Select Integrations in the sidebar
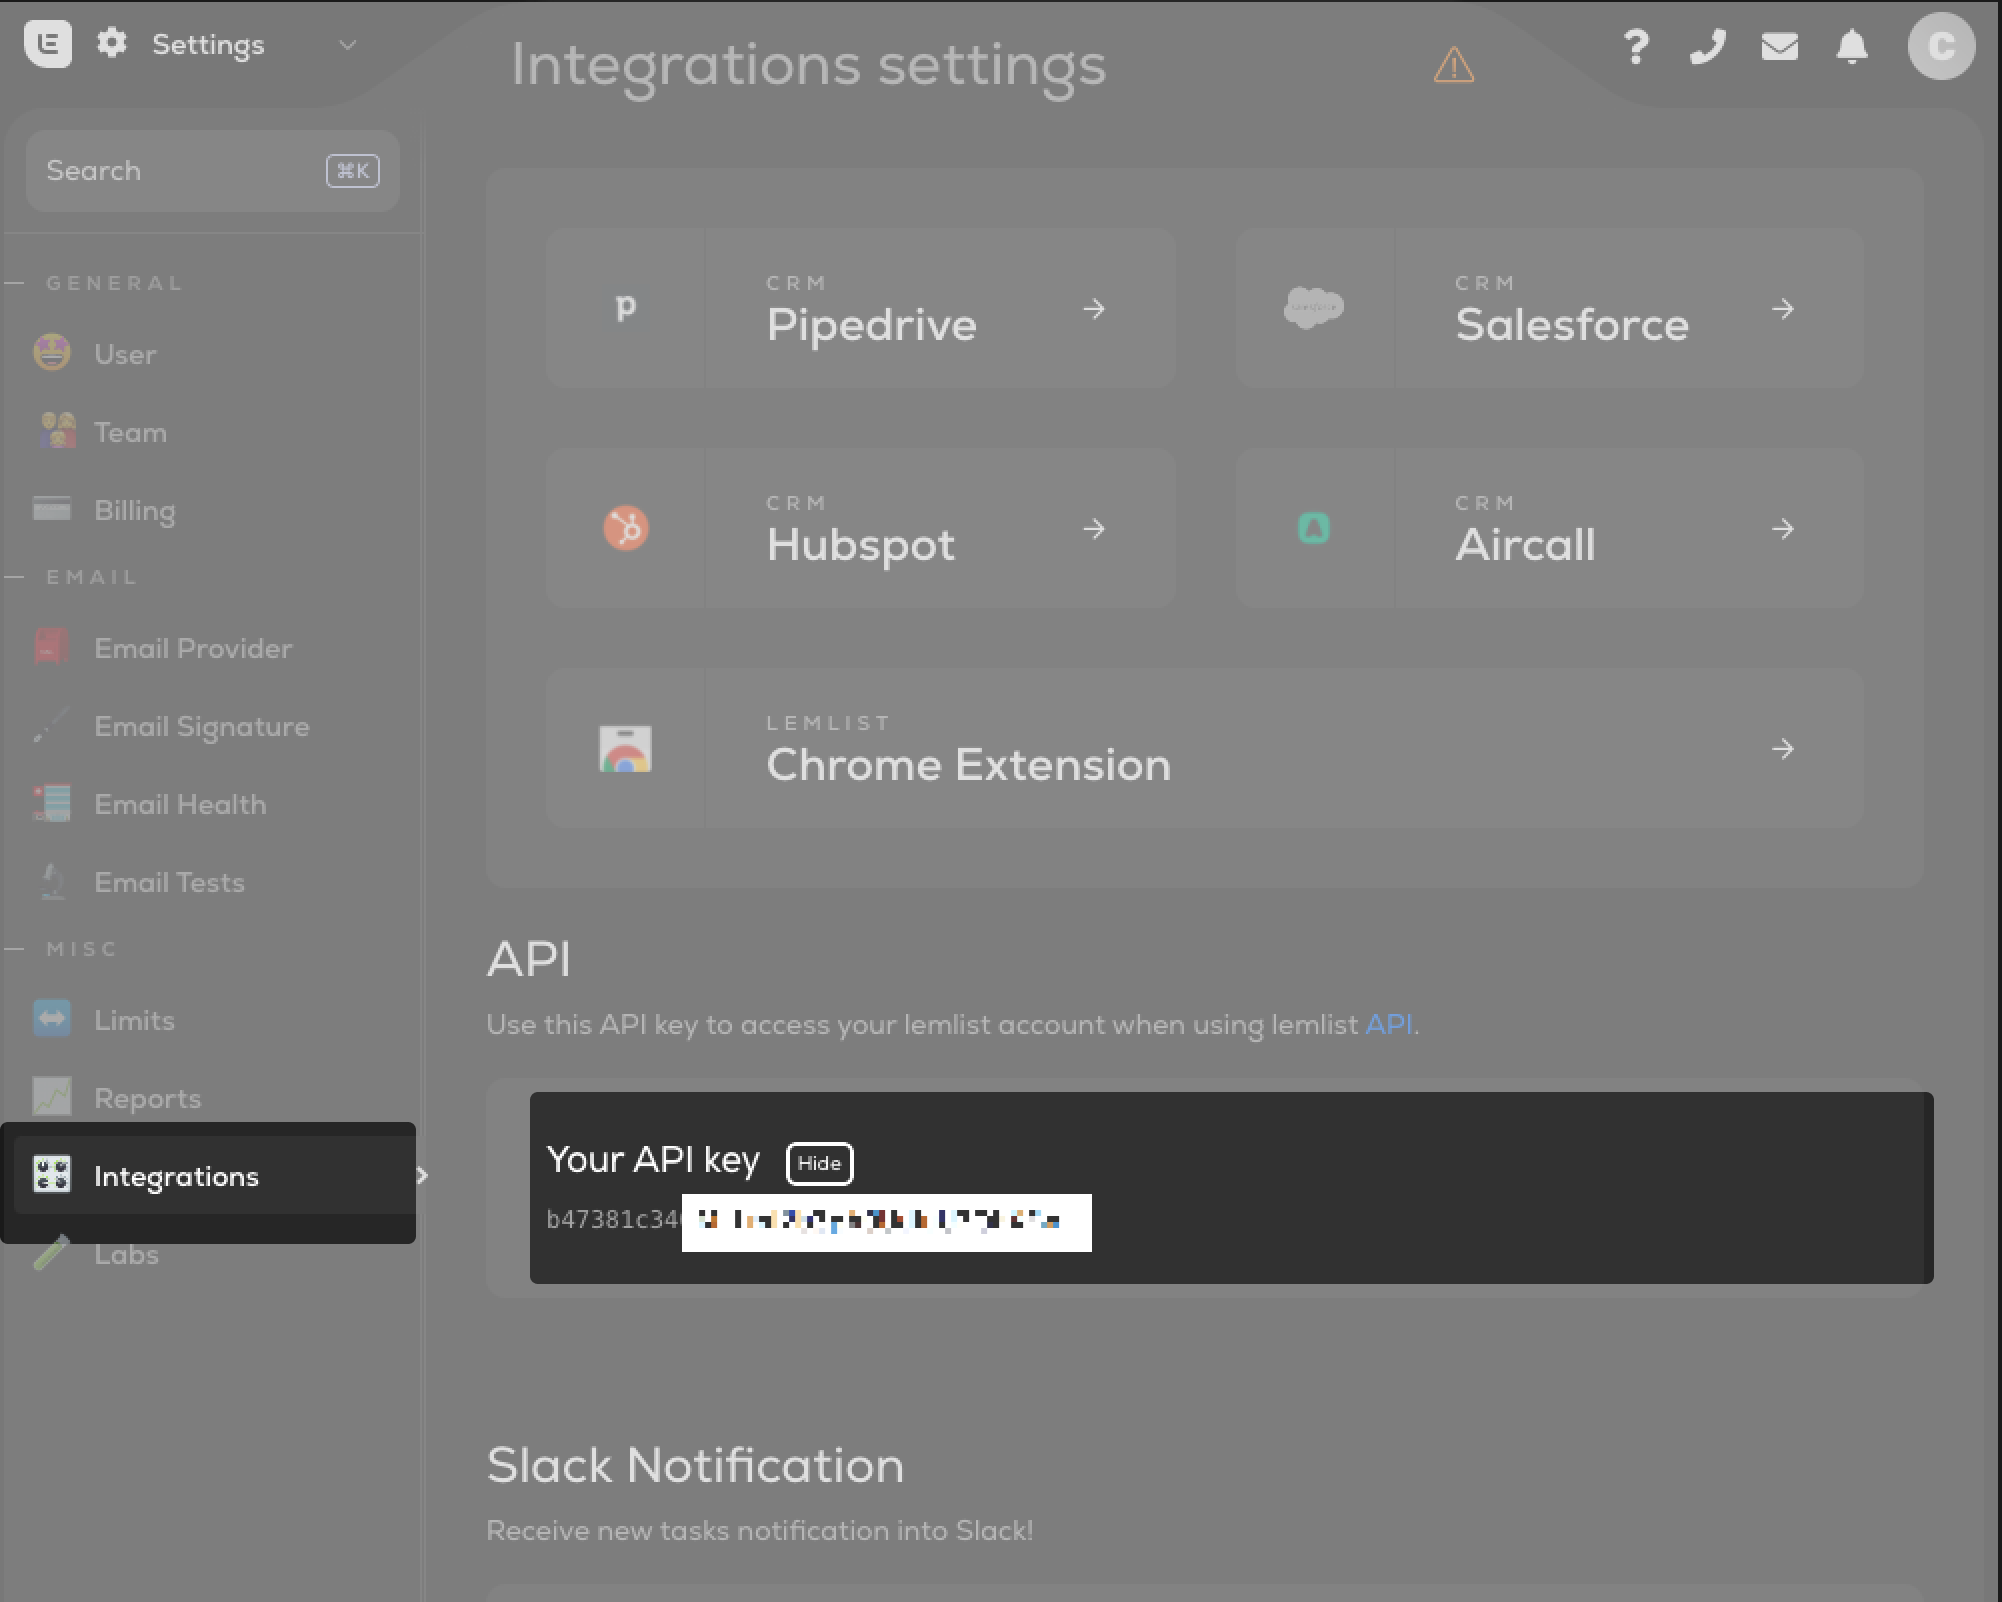This screenshot has width=2002, height=1602. pyautogui.click(x=175, y=1176)
